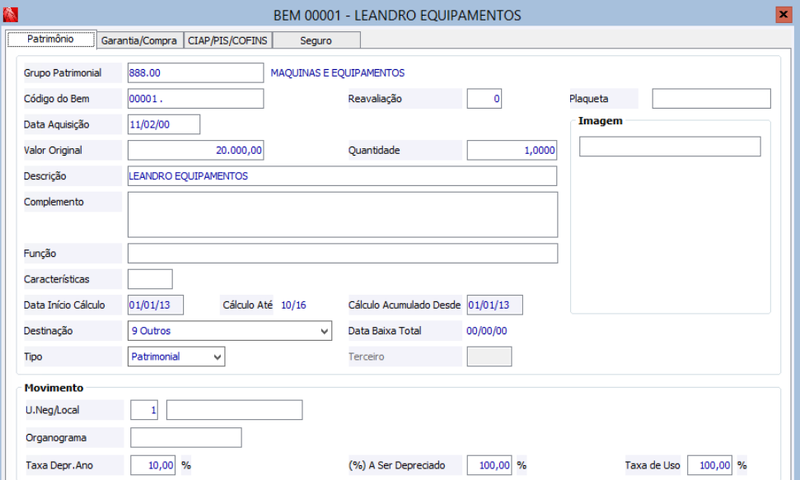Click the Função input field
Screen dimensions: 800x480
tap(343, 254)
